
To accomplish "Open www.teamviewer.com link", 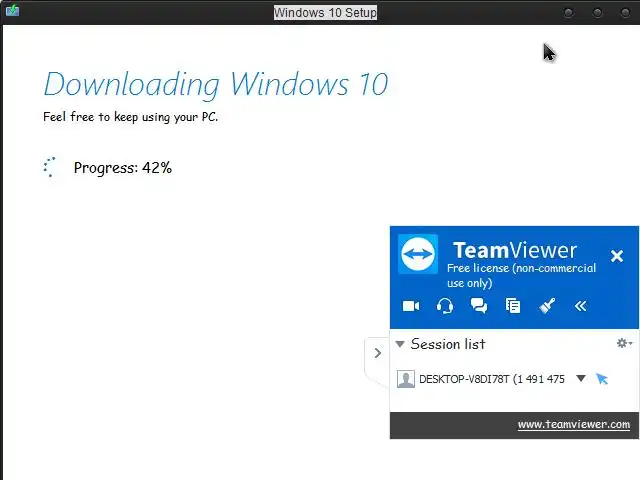I will (573, 424).
